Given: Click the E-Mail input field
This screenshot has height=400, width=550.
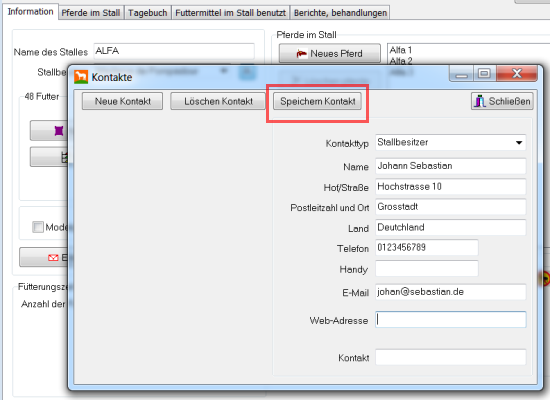Looking at the screenshot, I should [450, 292].
